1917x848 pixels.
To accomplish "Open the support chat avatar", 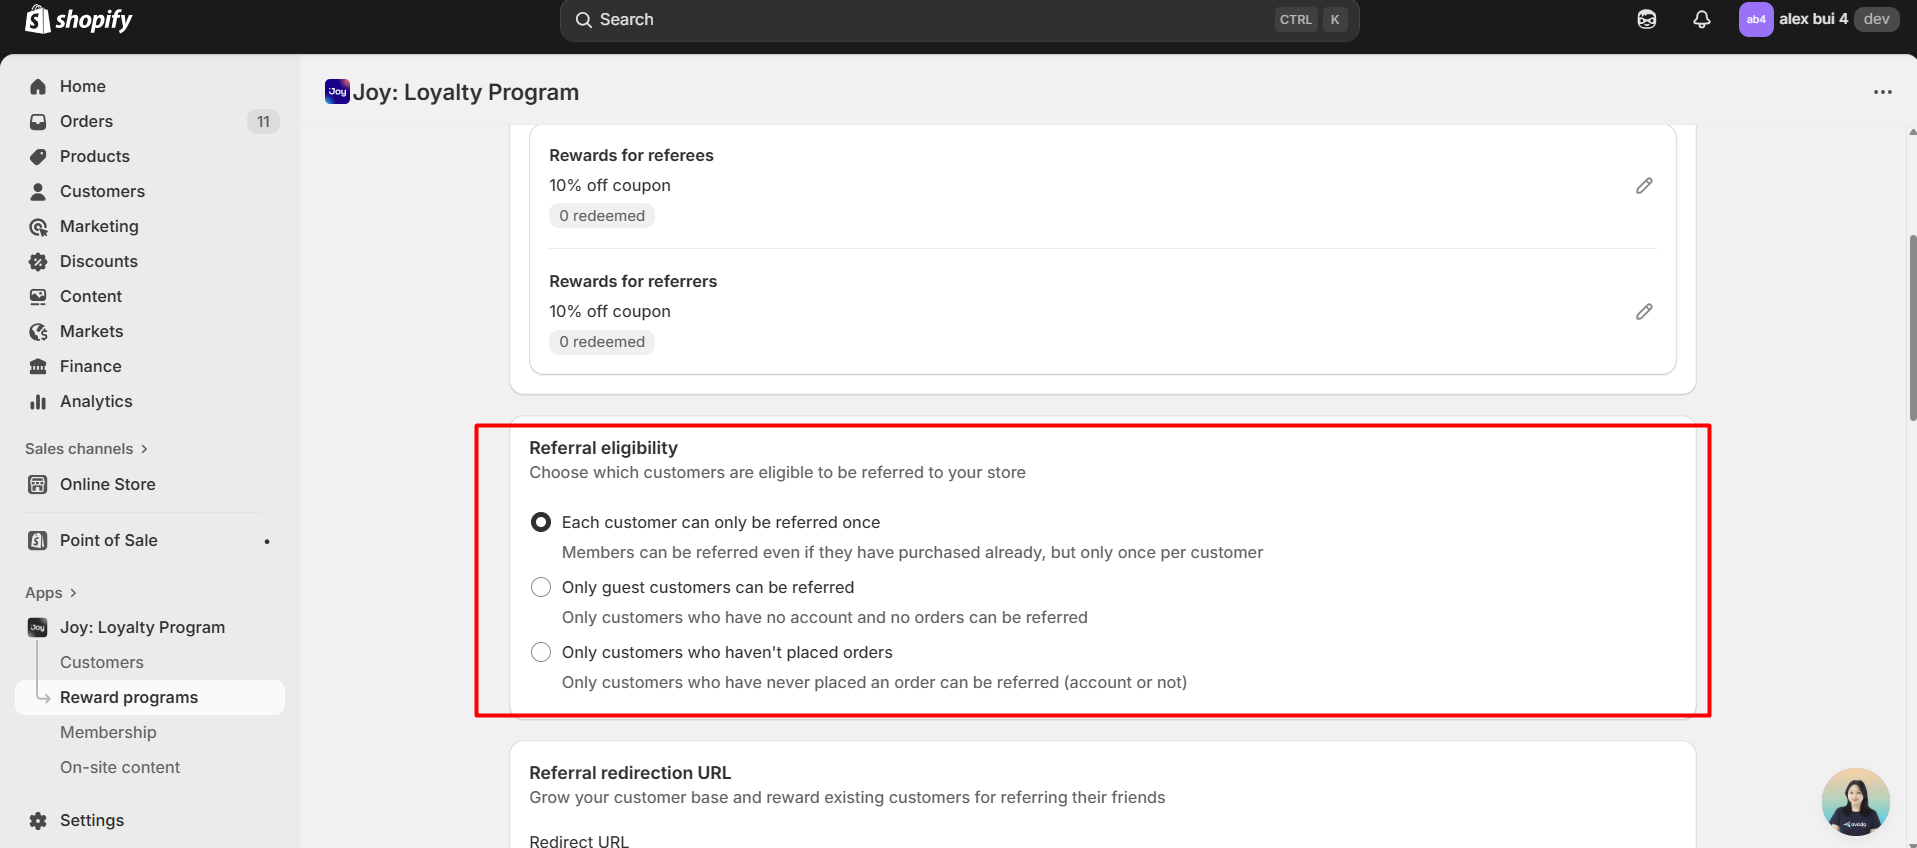I will pyautogui.click(x=1855, y=801).
